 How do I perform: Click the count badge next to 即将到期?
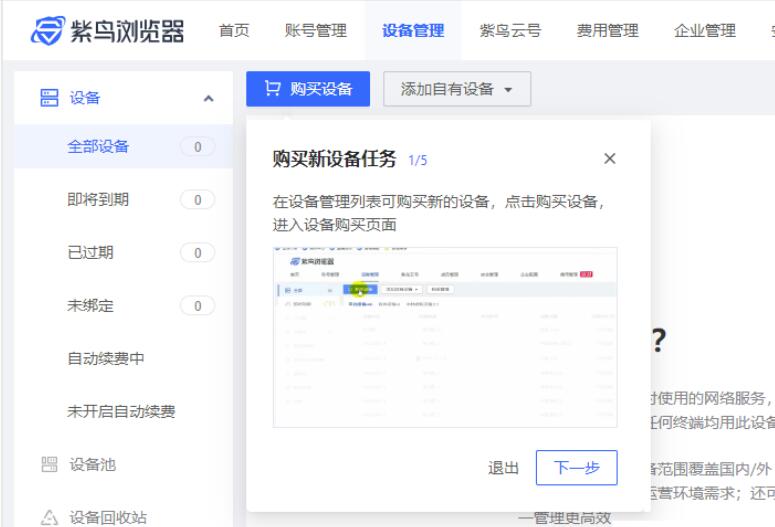tap(198, 200)
